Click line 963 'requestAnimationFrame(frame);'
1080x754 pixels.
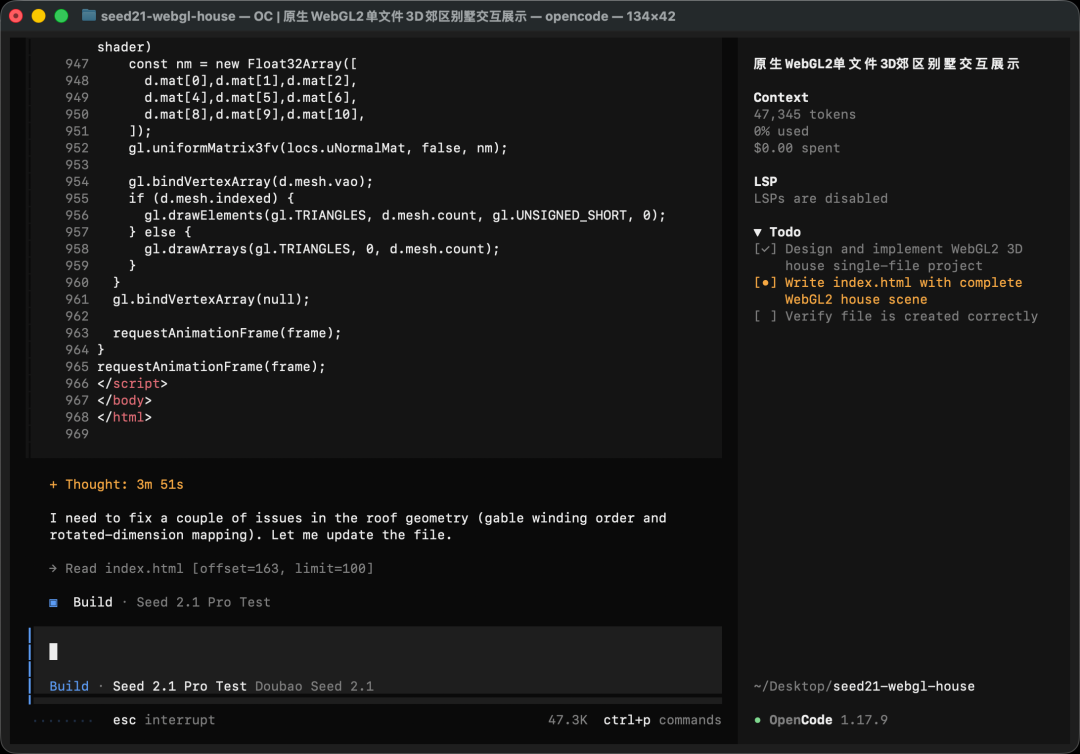click(227, 333)
